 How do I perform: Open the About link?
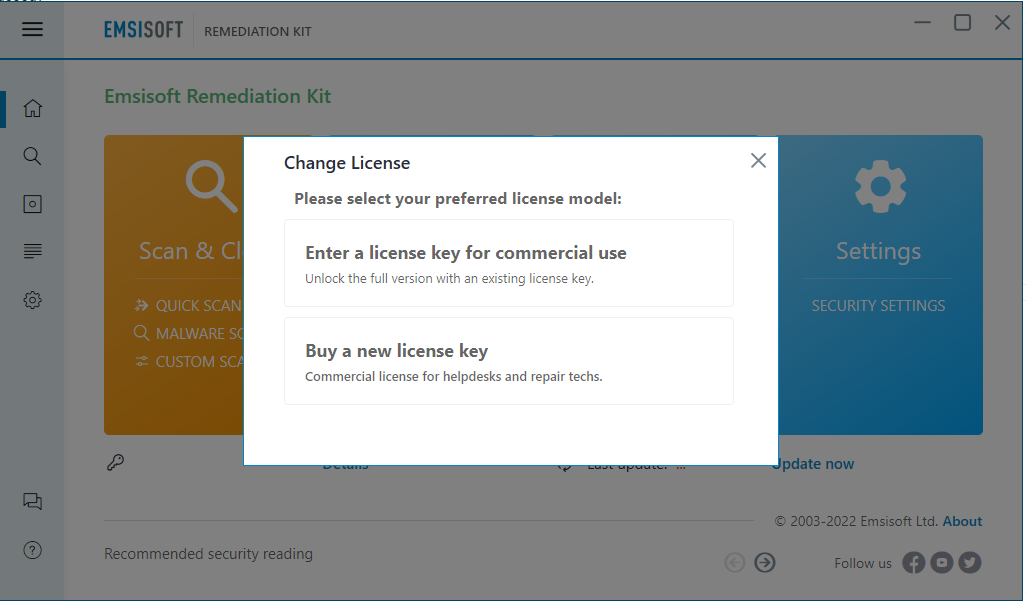[x=962, y=522]
